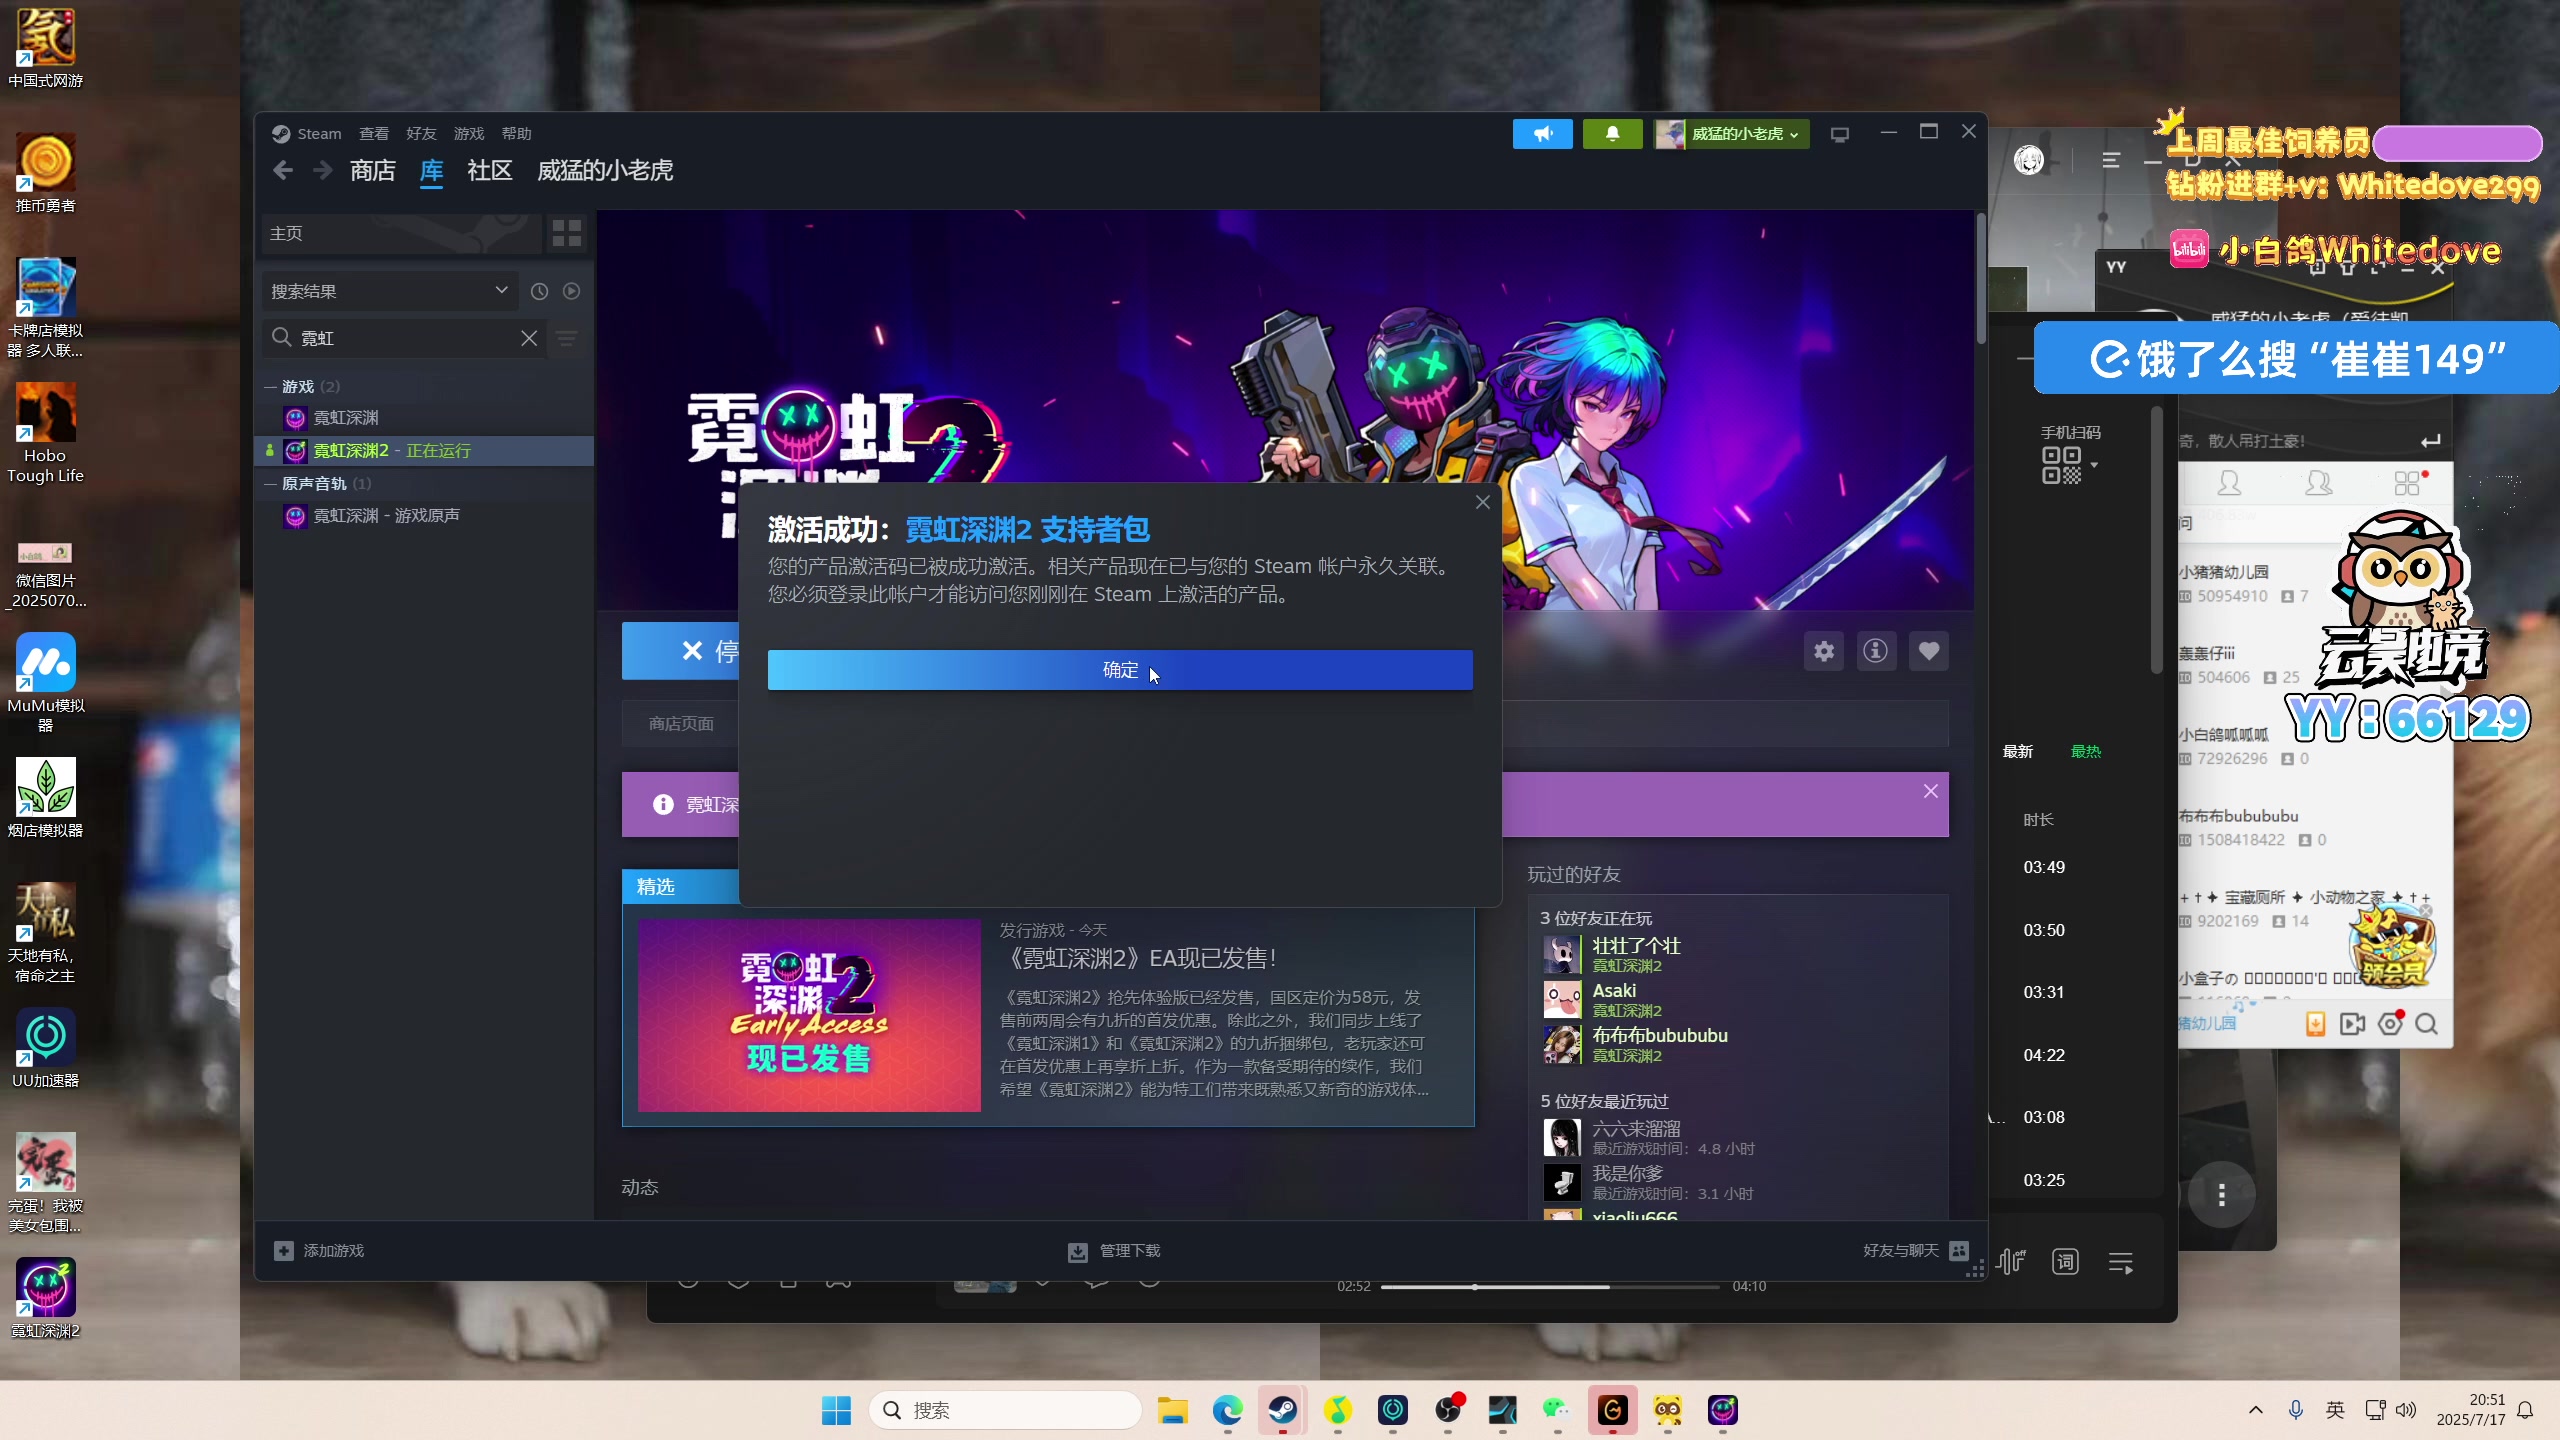Click the Windows Start button
This screenshot has width=2560, height=1440.
[x=836, y=1411]
